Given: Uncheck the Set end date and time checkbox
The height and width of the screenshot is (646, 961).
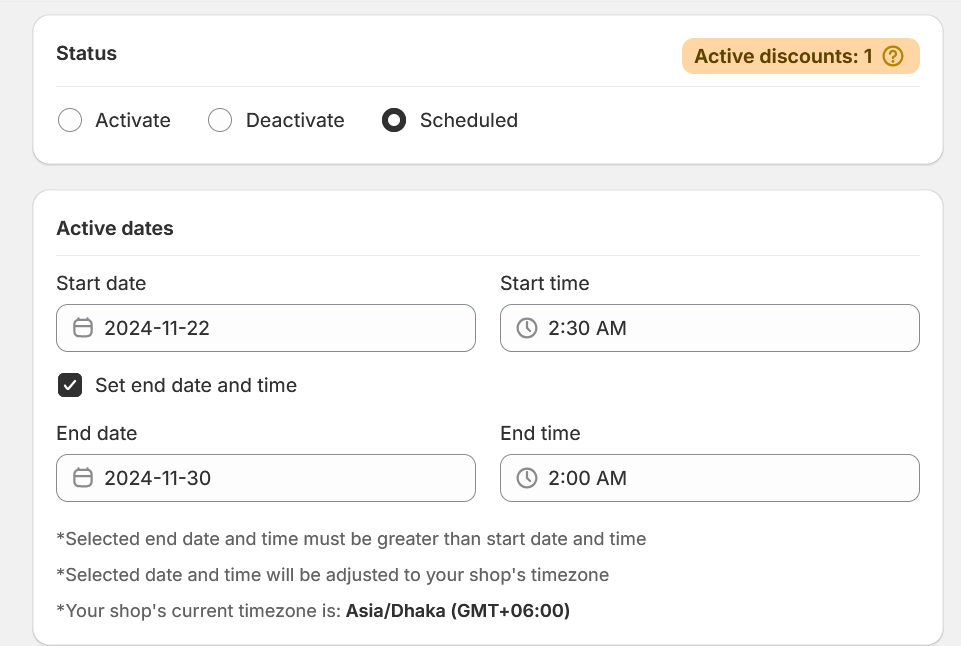Looking at the screenshot, I should [x=70, y=385].
